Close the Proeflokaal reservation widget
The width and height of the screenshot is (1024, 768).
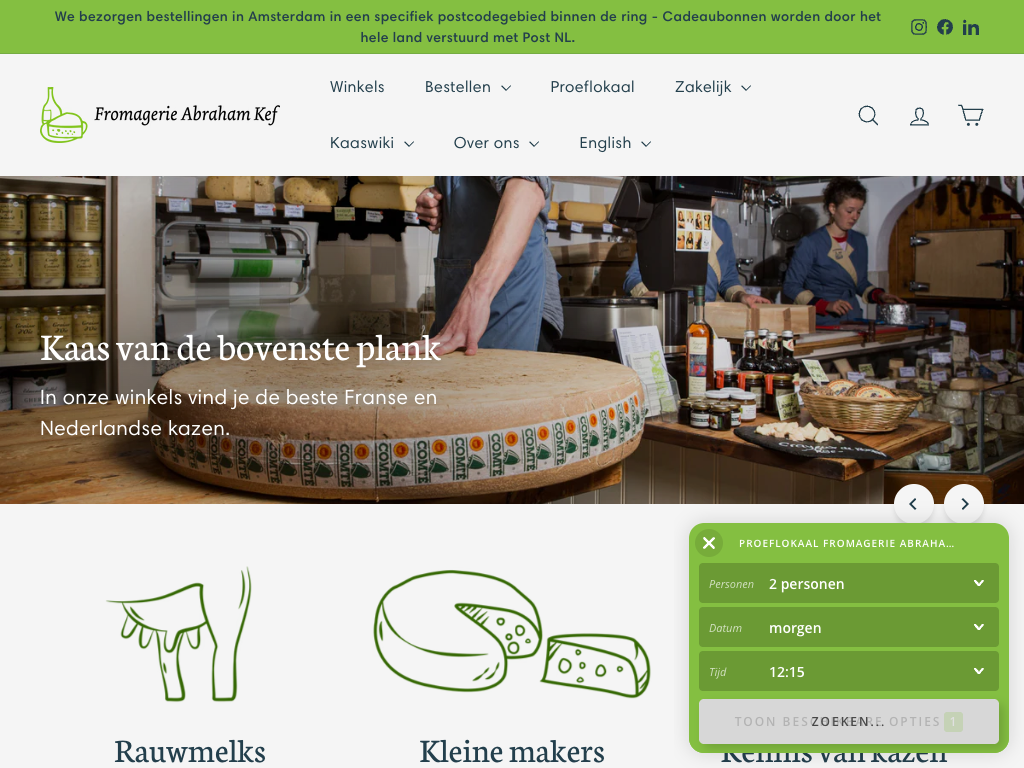(x=709, y=543)
